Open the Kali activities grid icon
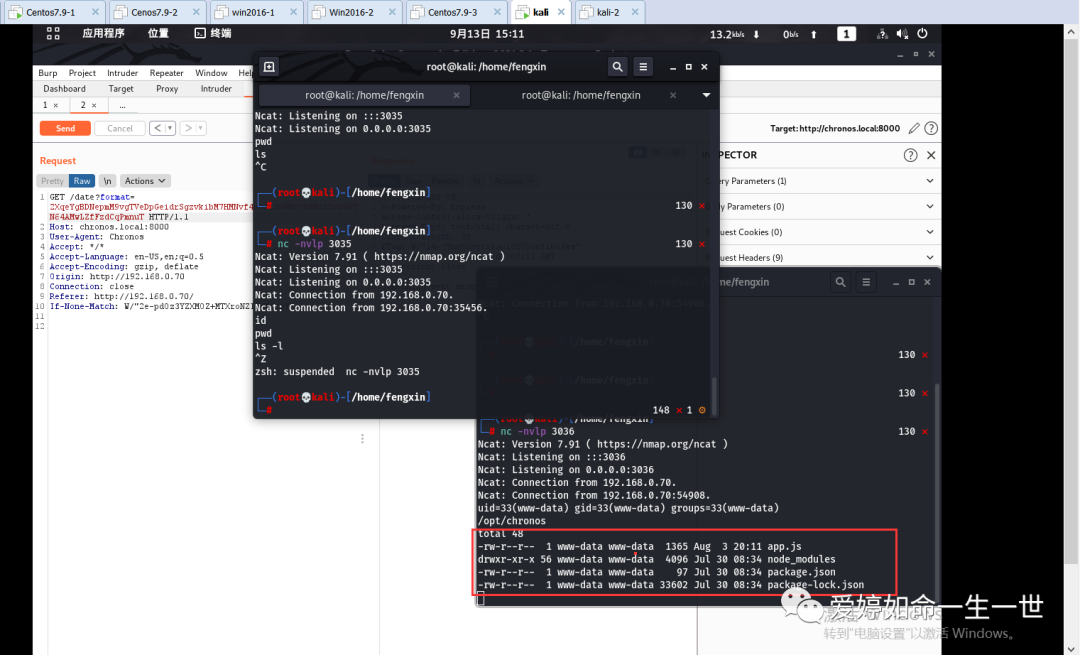 53,33
